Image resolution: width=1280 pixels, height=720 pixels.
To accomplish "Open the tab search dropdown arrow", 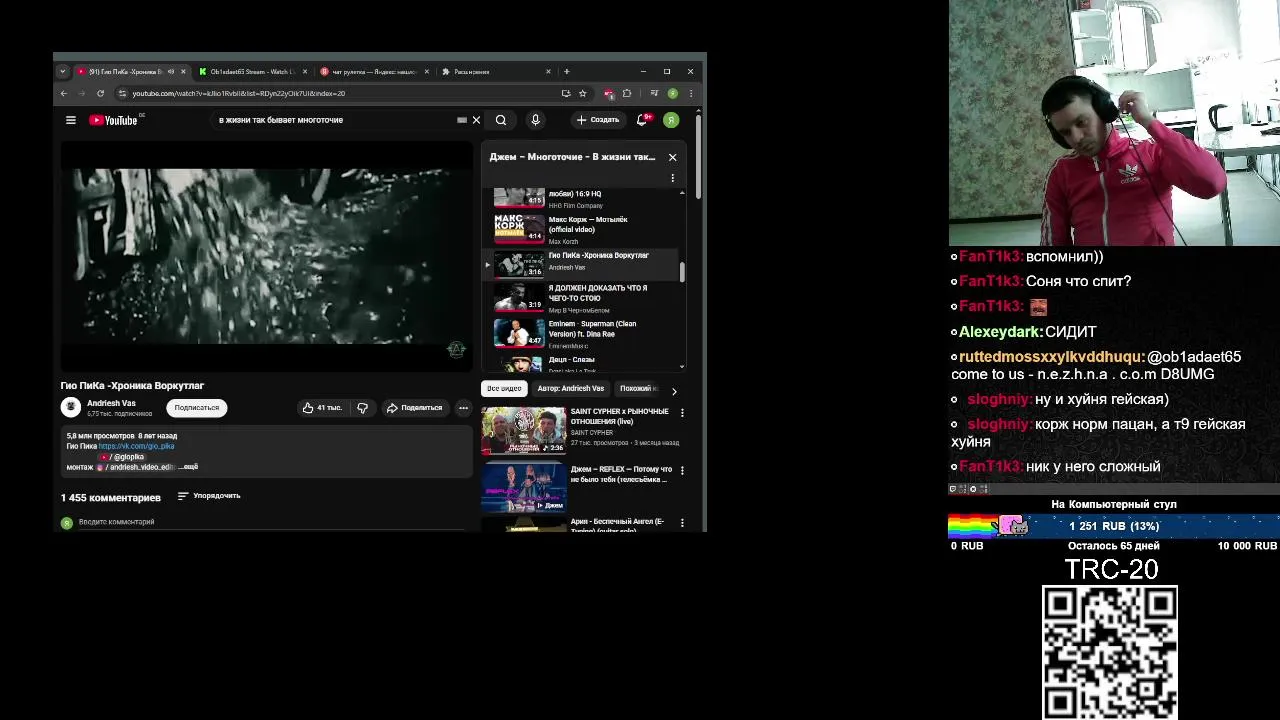I will point(62,72).
